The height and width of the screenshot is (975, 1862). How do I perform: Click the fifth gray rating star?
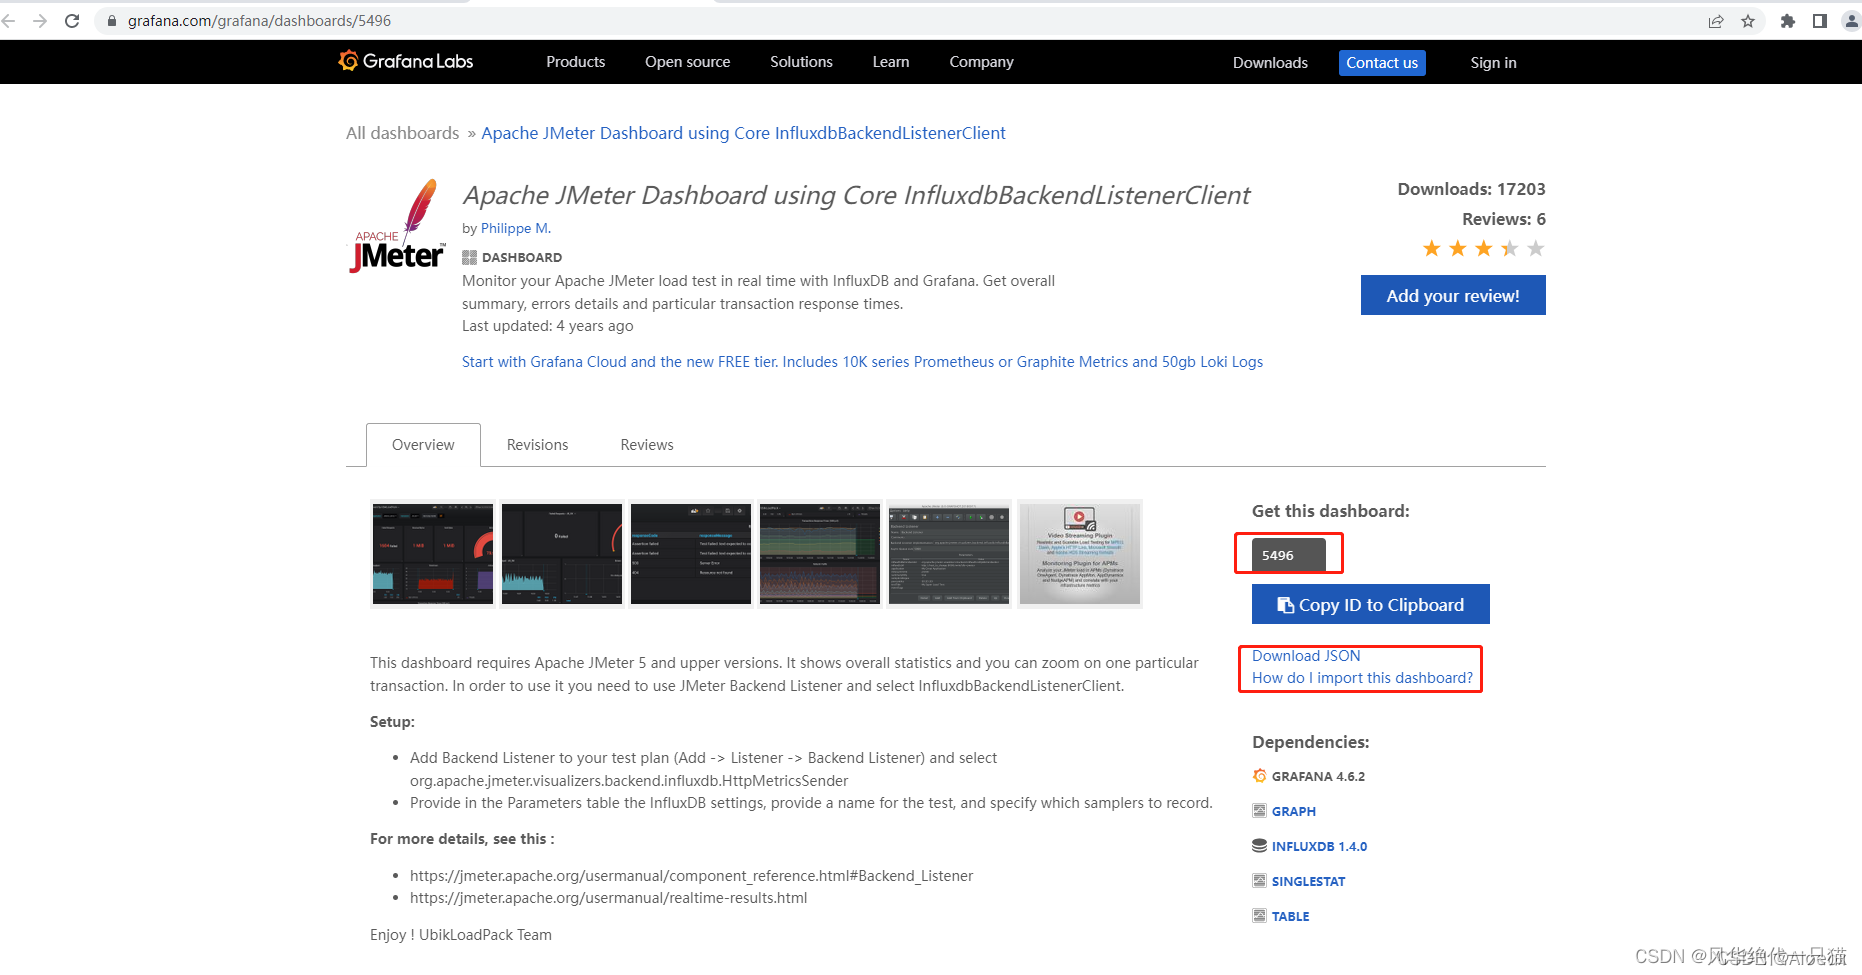[x=1536, y=248]
